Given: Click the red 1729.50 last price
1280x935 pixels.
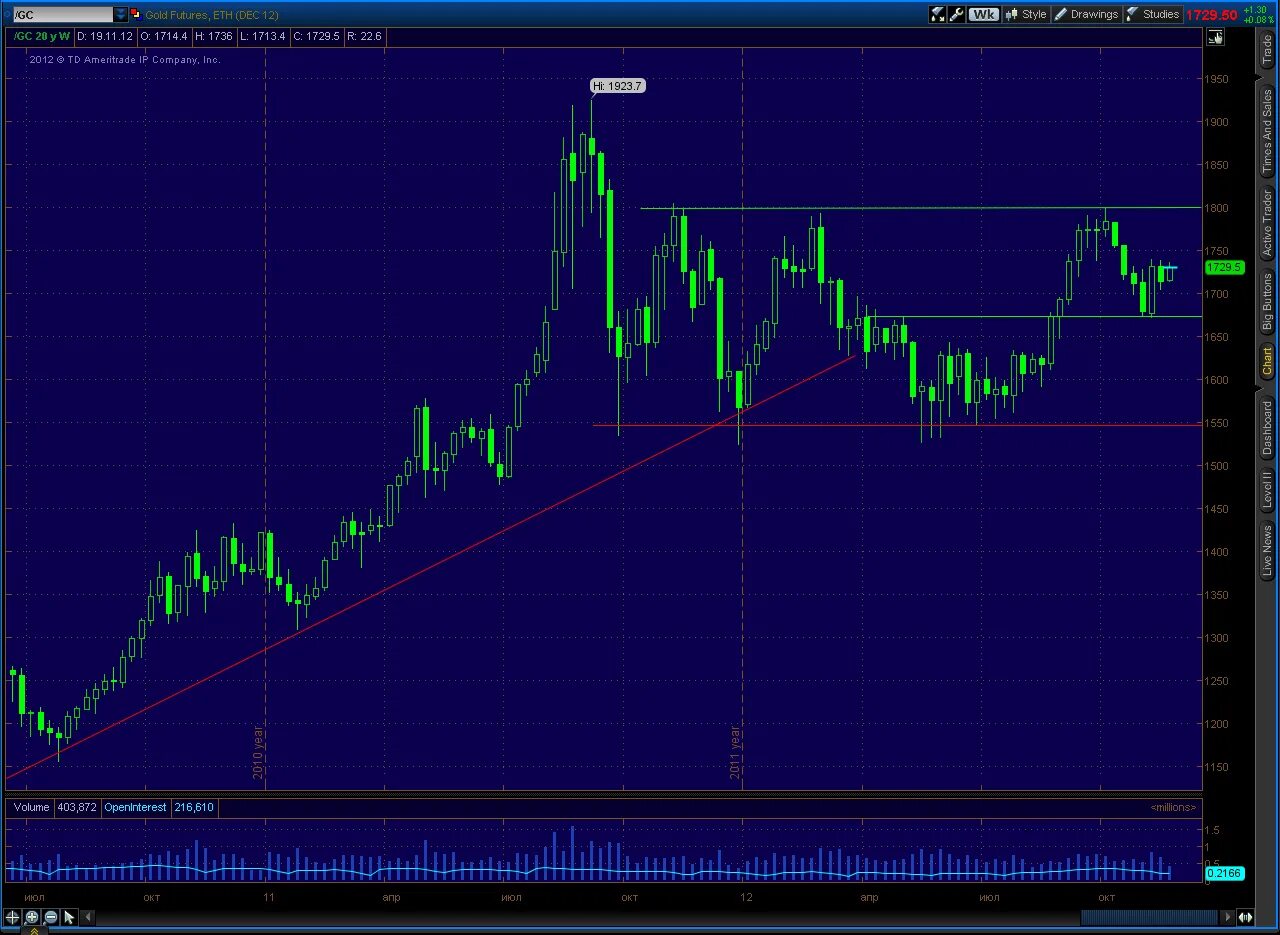Looking at the screenshot, I should point(1212,15).
